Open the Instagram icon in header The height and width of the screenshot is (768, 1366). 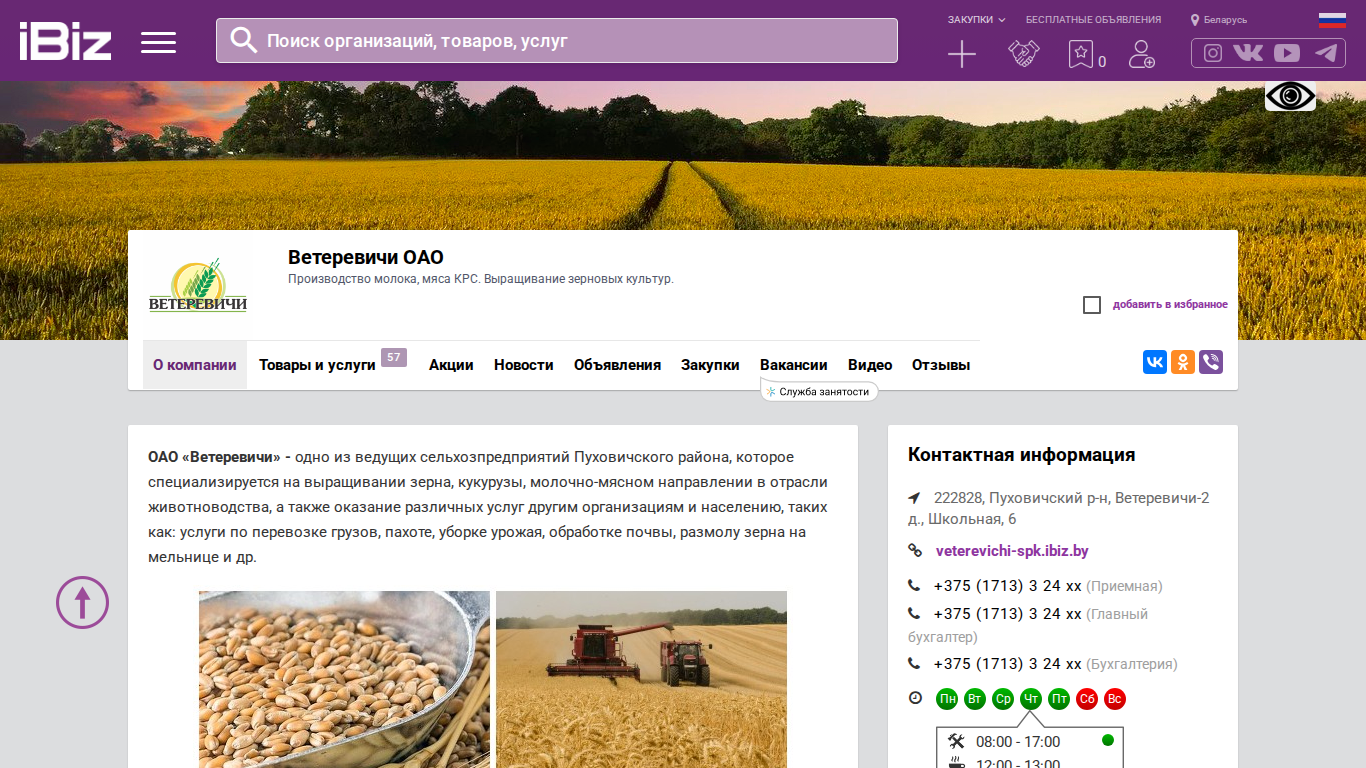(x=1213, y=54)
